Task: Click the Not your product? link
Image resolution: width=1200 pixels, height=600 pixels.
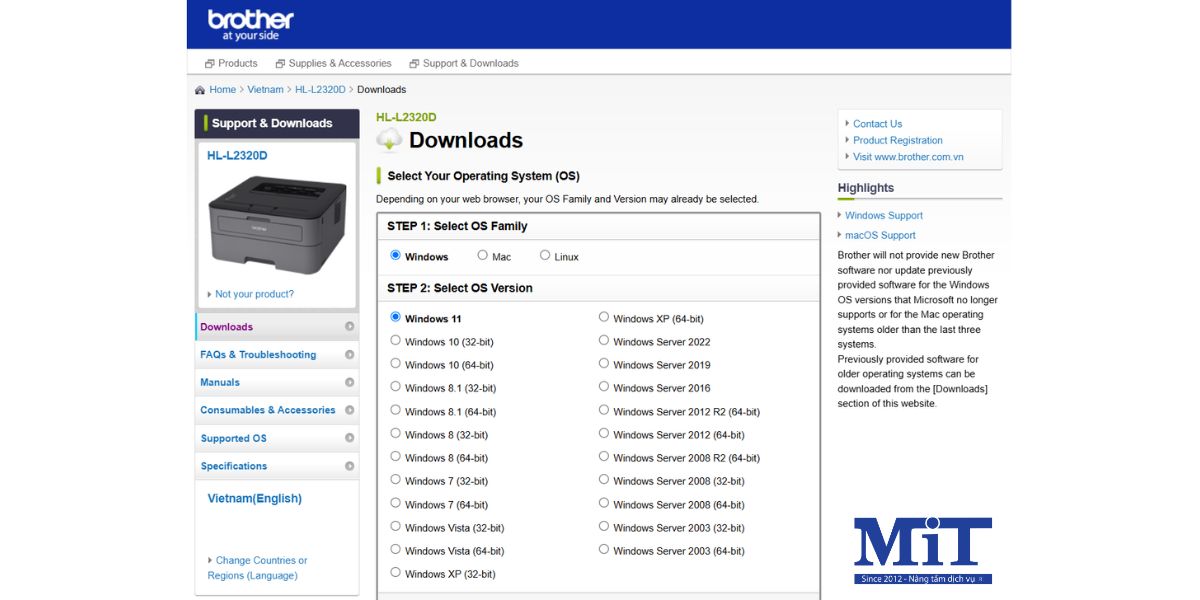Action: click(x=254, y=294)
